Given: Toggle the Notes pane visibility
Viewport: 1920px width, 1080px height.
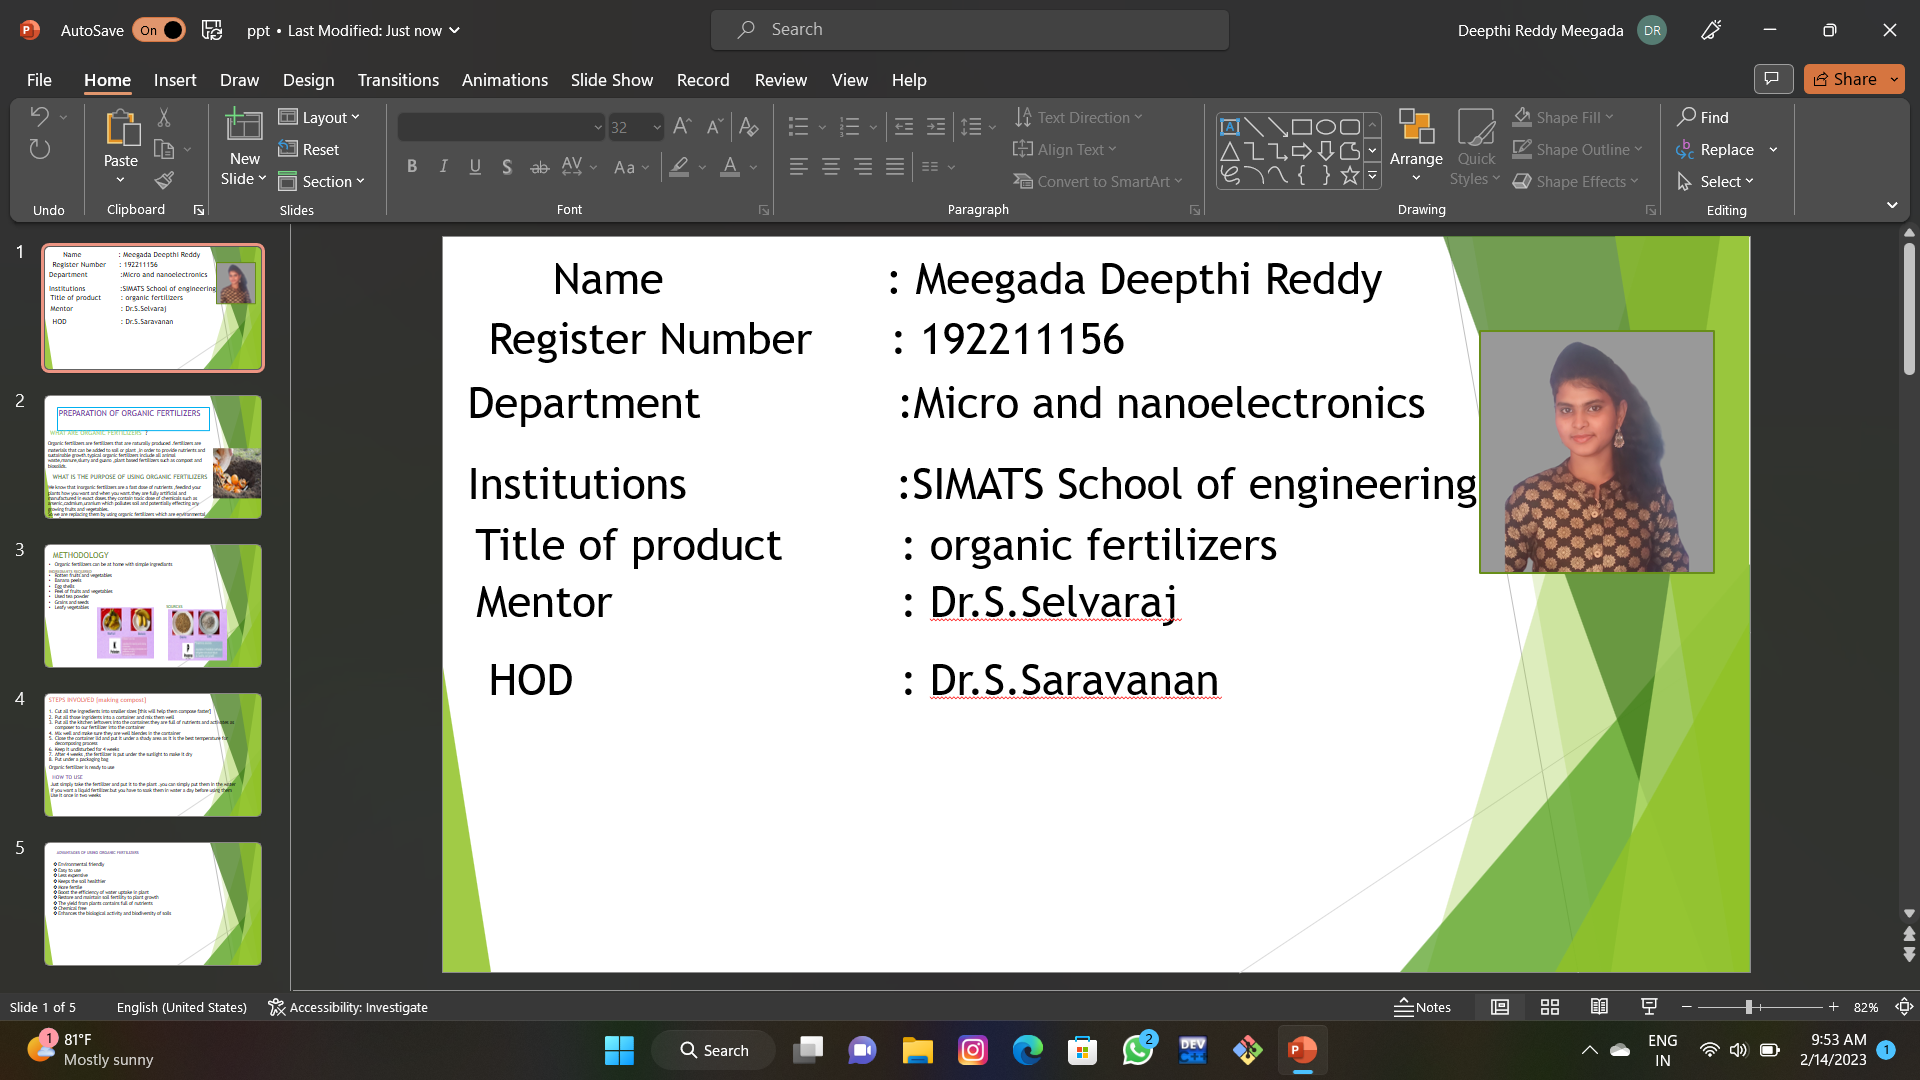Looking at the screenshot, I should click(1422, 1007).
